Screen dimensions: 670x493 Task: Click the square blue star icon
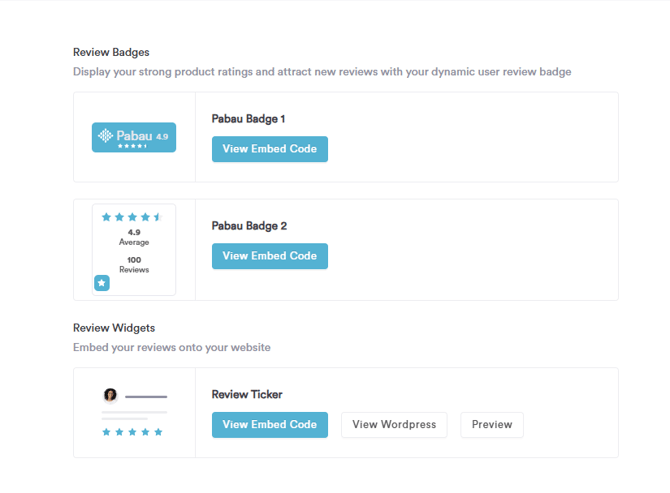point(102,283)
